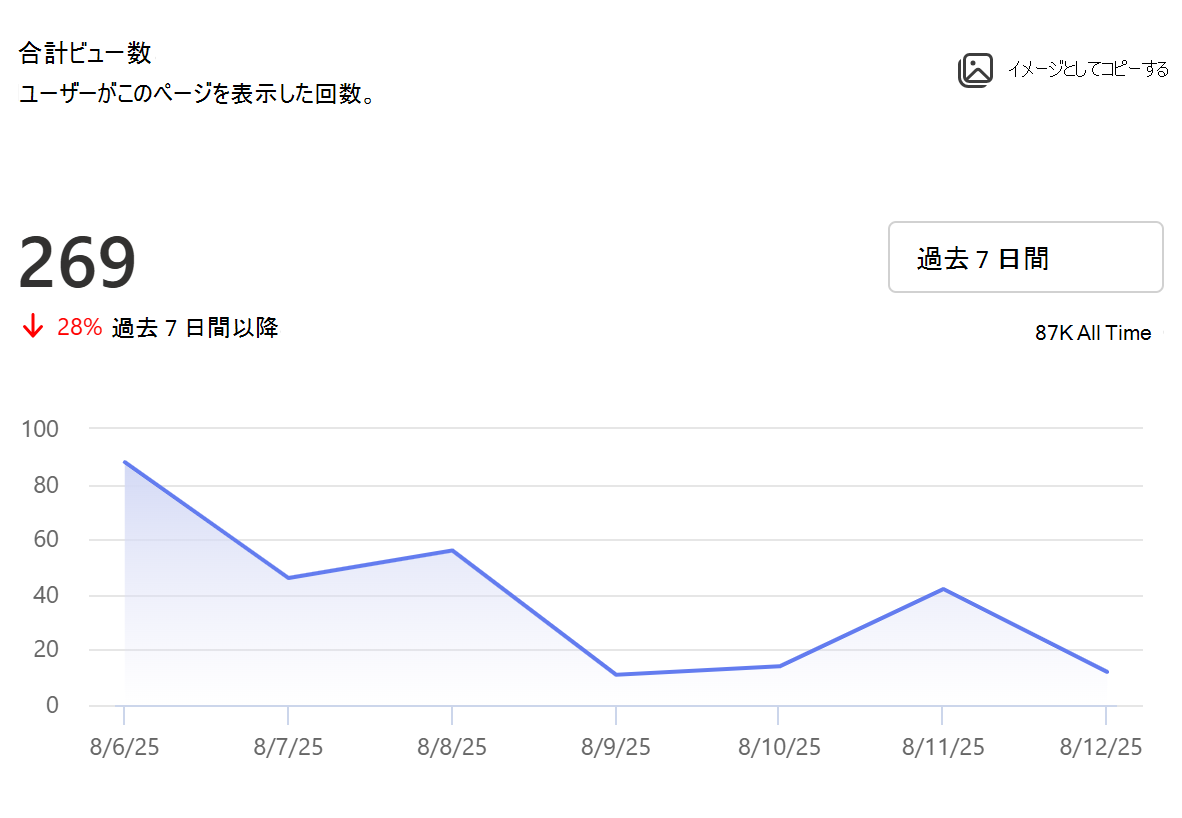Select the 8/12/25 end point on the line
Viewport: 1182px width, 818px height.
[1107, 671]
